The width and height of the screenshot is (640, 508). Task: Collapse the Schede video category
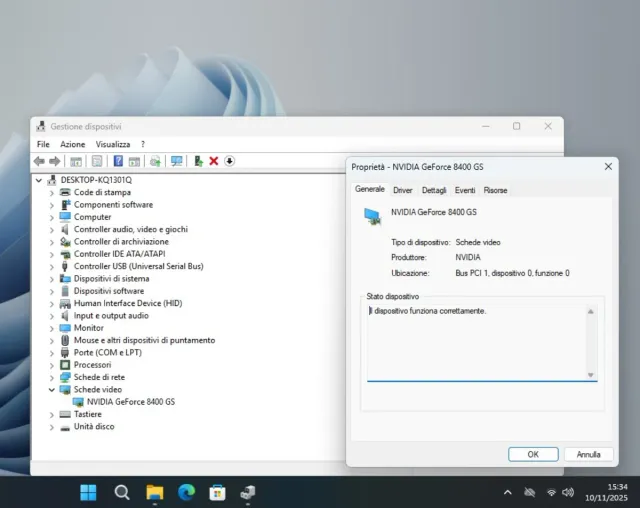tap(52, 390)
